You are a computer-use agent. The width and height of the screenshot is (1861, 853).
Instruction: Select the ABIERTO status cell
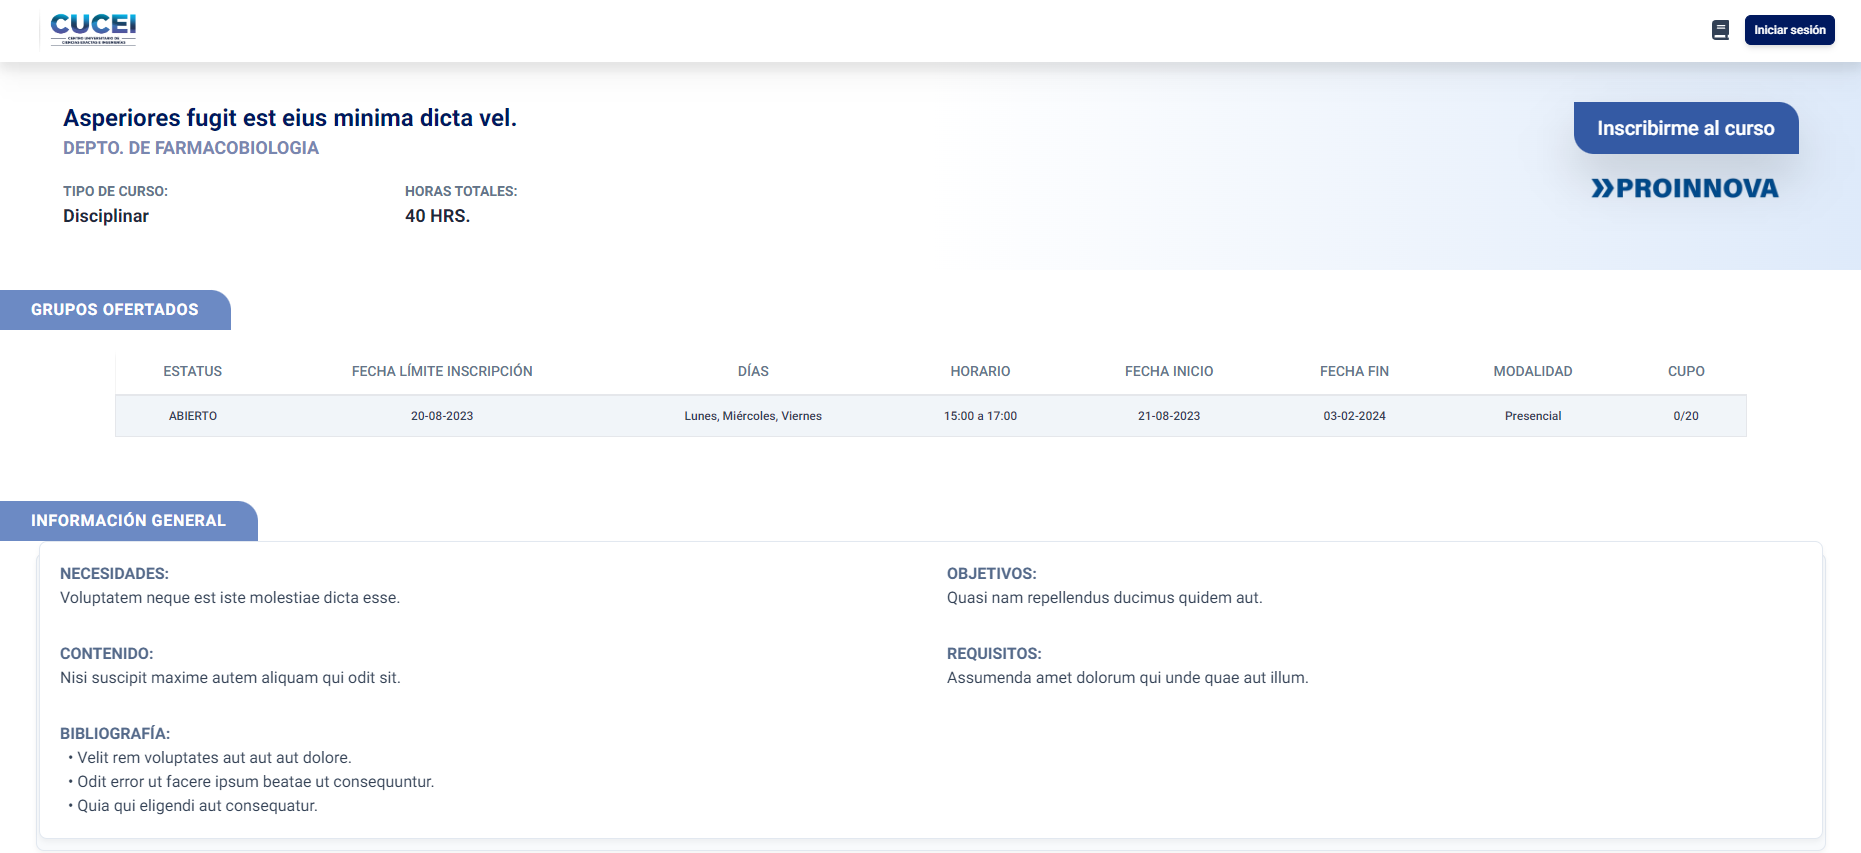point(193,416)
